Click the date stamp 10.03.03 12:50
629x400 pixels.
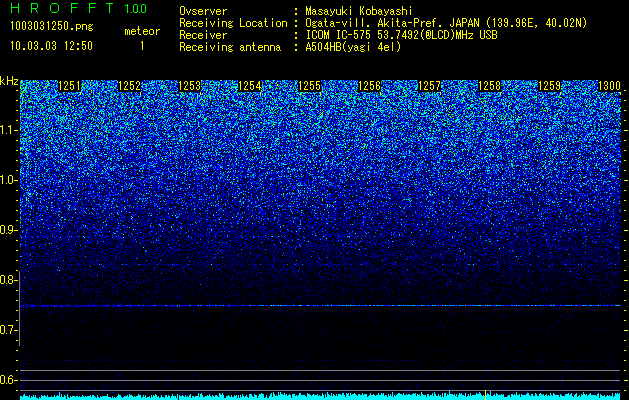tap(51, 46)
